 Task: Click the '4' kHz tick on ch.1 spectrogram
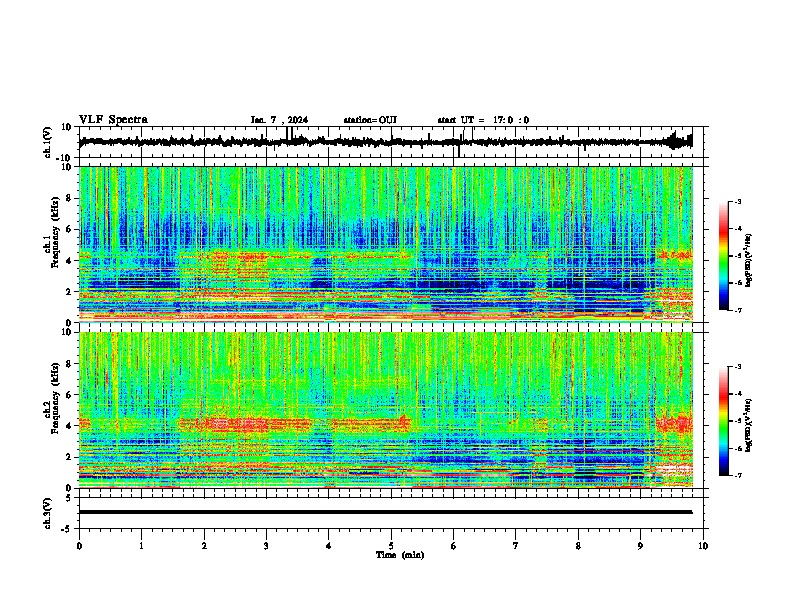(69, 261)
